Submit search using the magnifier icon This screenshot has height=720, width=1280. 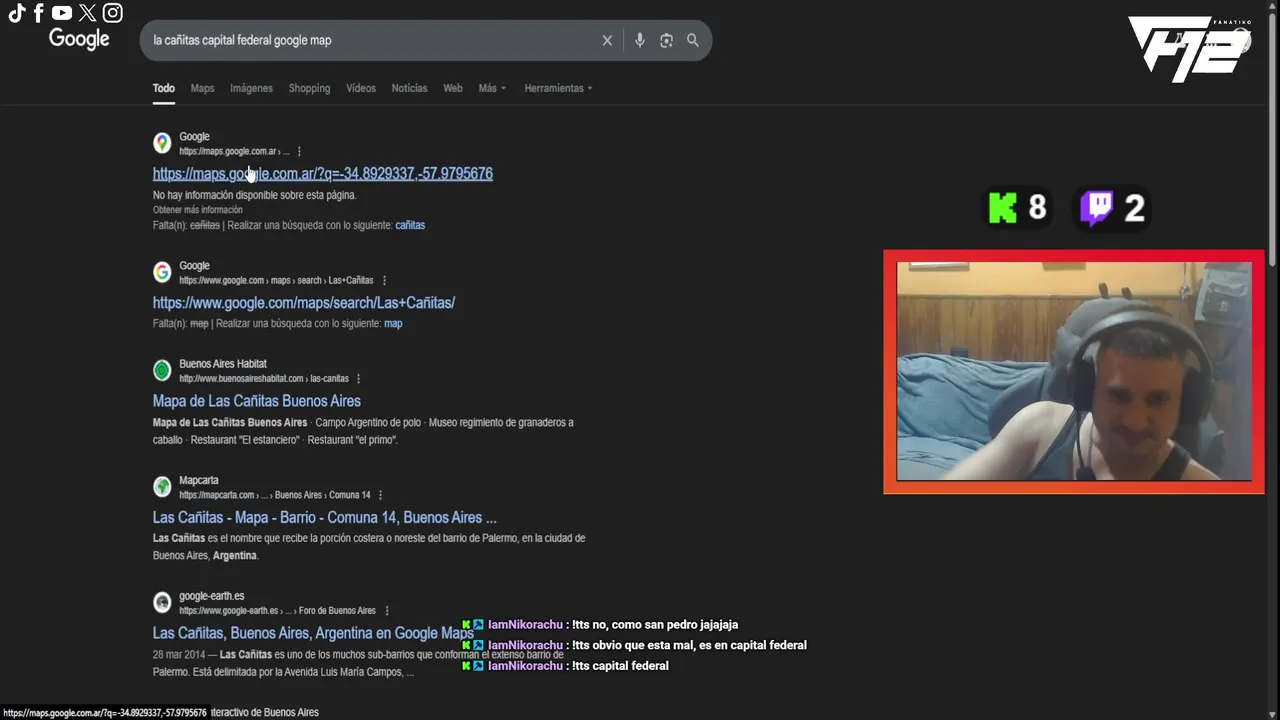point(692,40)
